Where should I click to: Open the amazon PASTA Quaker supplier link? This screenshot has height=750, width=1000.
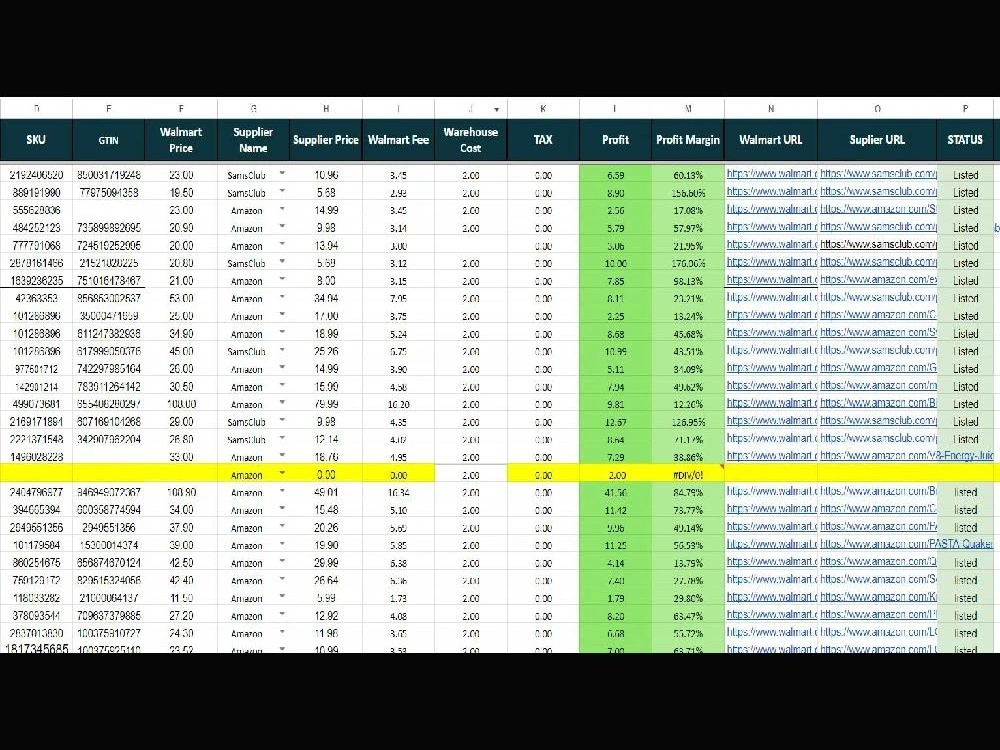(906, 544)
